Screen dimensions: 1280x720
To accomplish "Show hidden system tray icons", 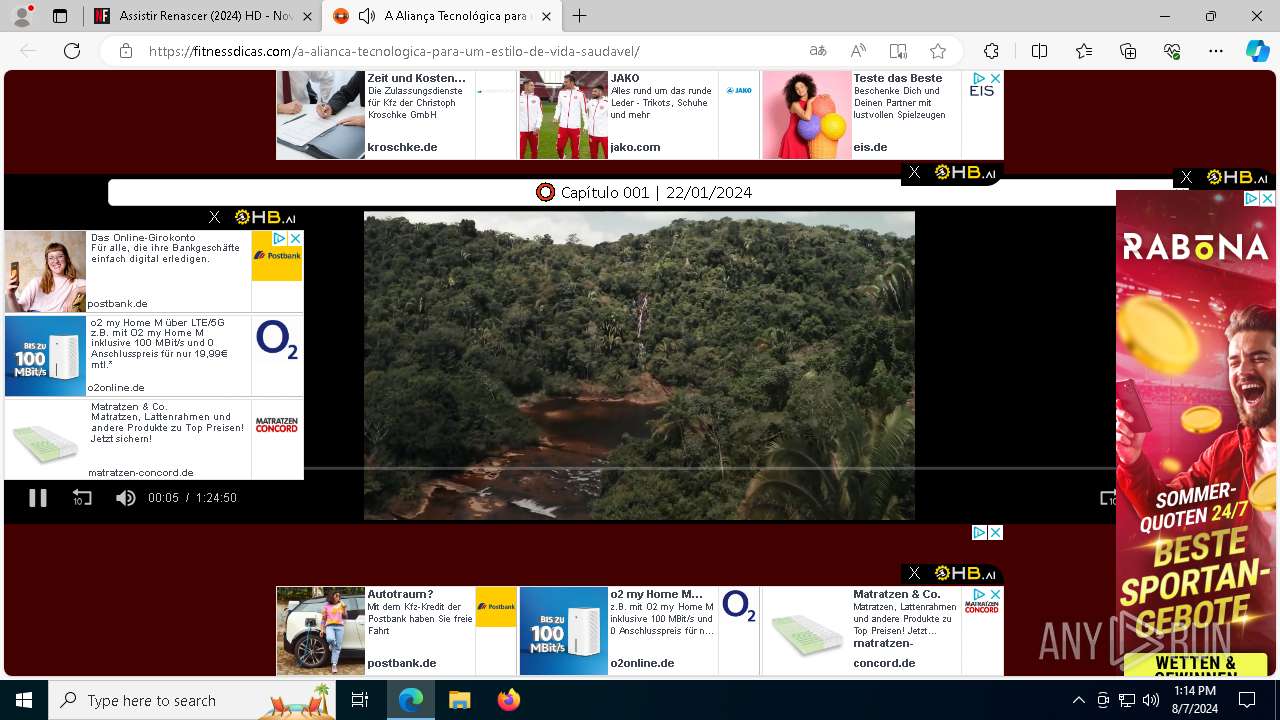I will (x=1078, y=700).
